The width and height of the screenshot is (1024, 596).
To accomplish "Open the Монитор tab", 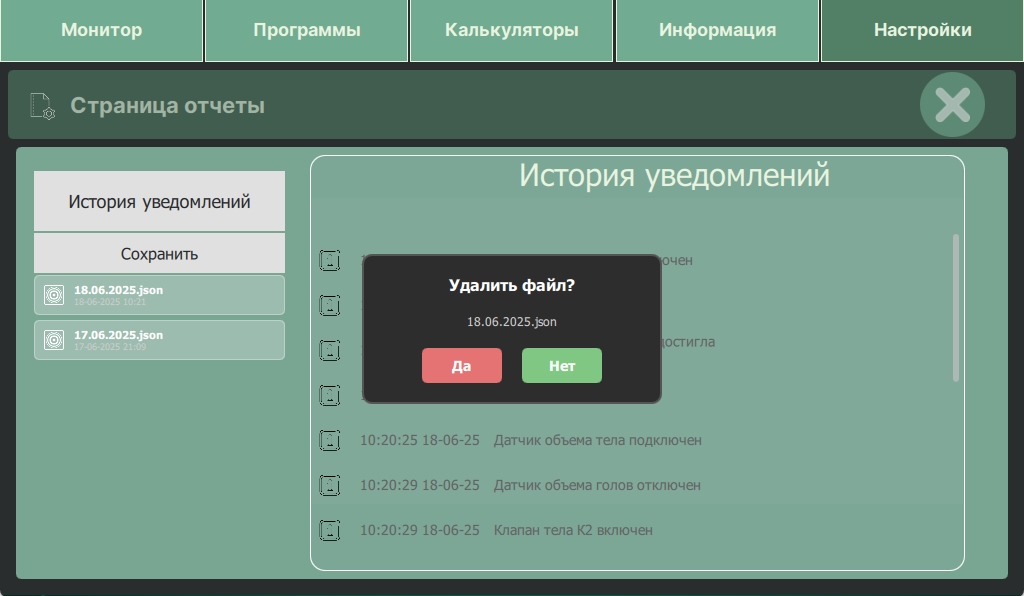I will click(101, 30).
